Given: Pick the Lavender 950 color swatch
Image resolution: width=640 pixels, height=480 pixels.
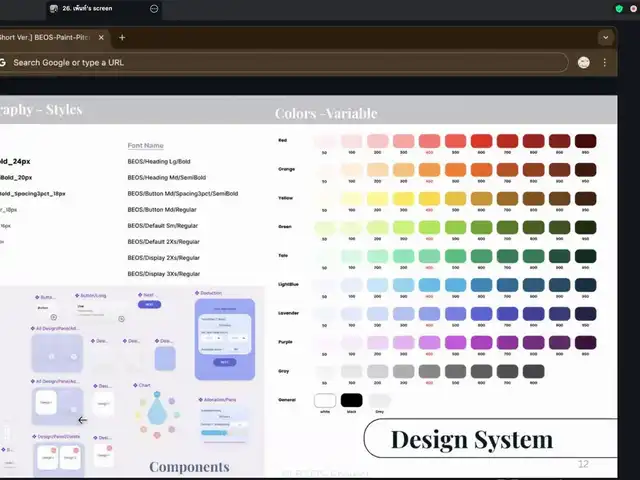Looking at the screenshot, I should point(586,313).
